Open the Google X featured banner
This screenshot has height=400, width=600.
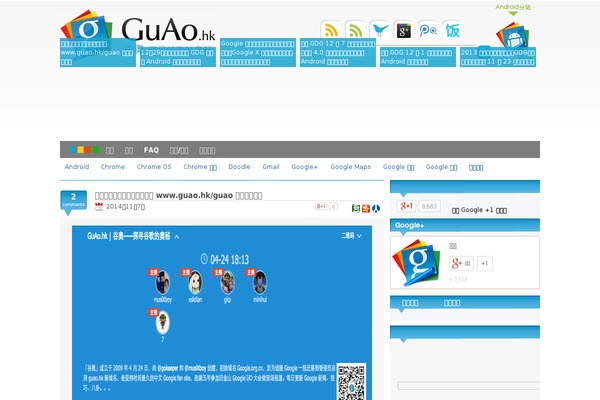[x=258, y=52]
